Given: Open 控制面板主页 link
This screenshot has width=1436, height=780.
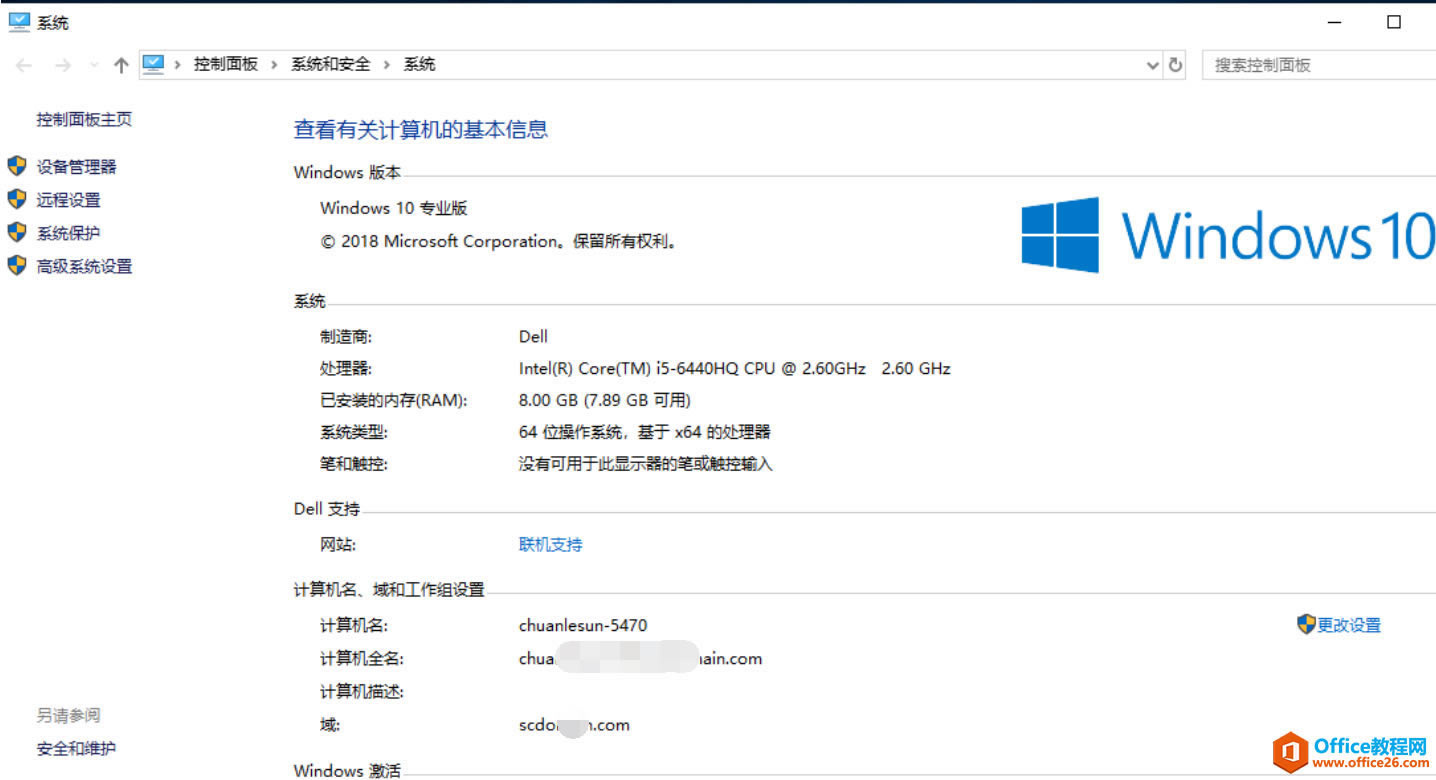Looking at the screenshot, I should tap(84, 119).
